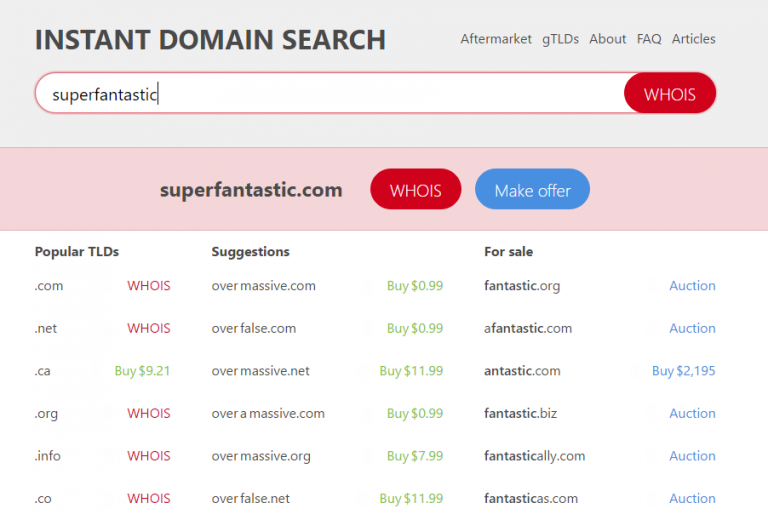Click the Make offer button
The image size is (768, 520).
[532, 190]
